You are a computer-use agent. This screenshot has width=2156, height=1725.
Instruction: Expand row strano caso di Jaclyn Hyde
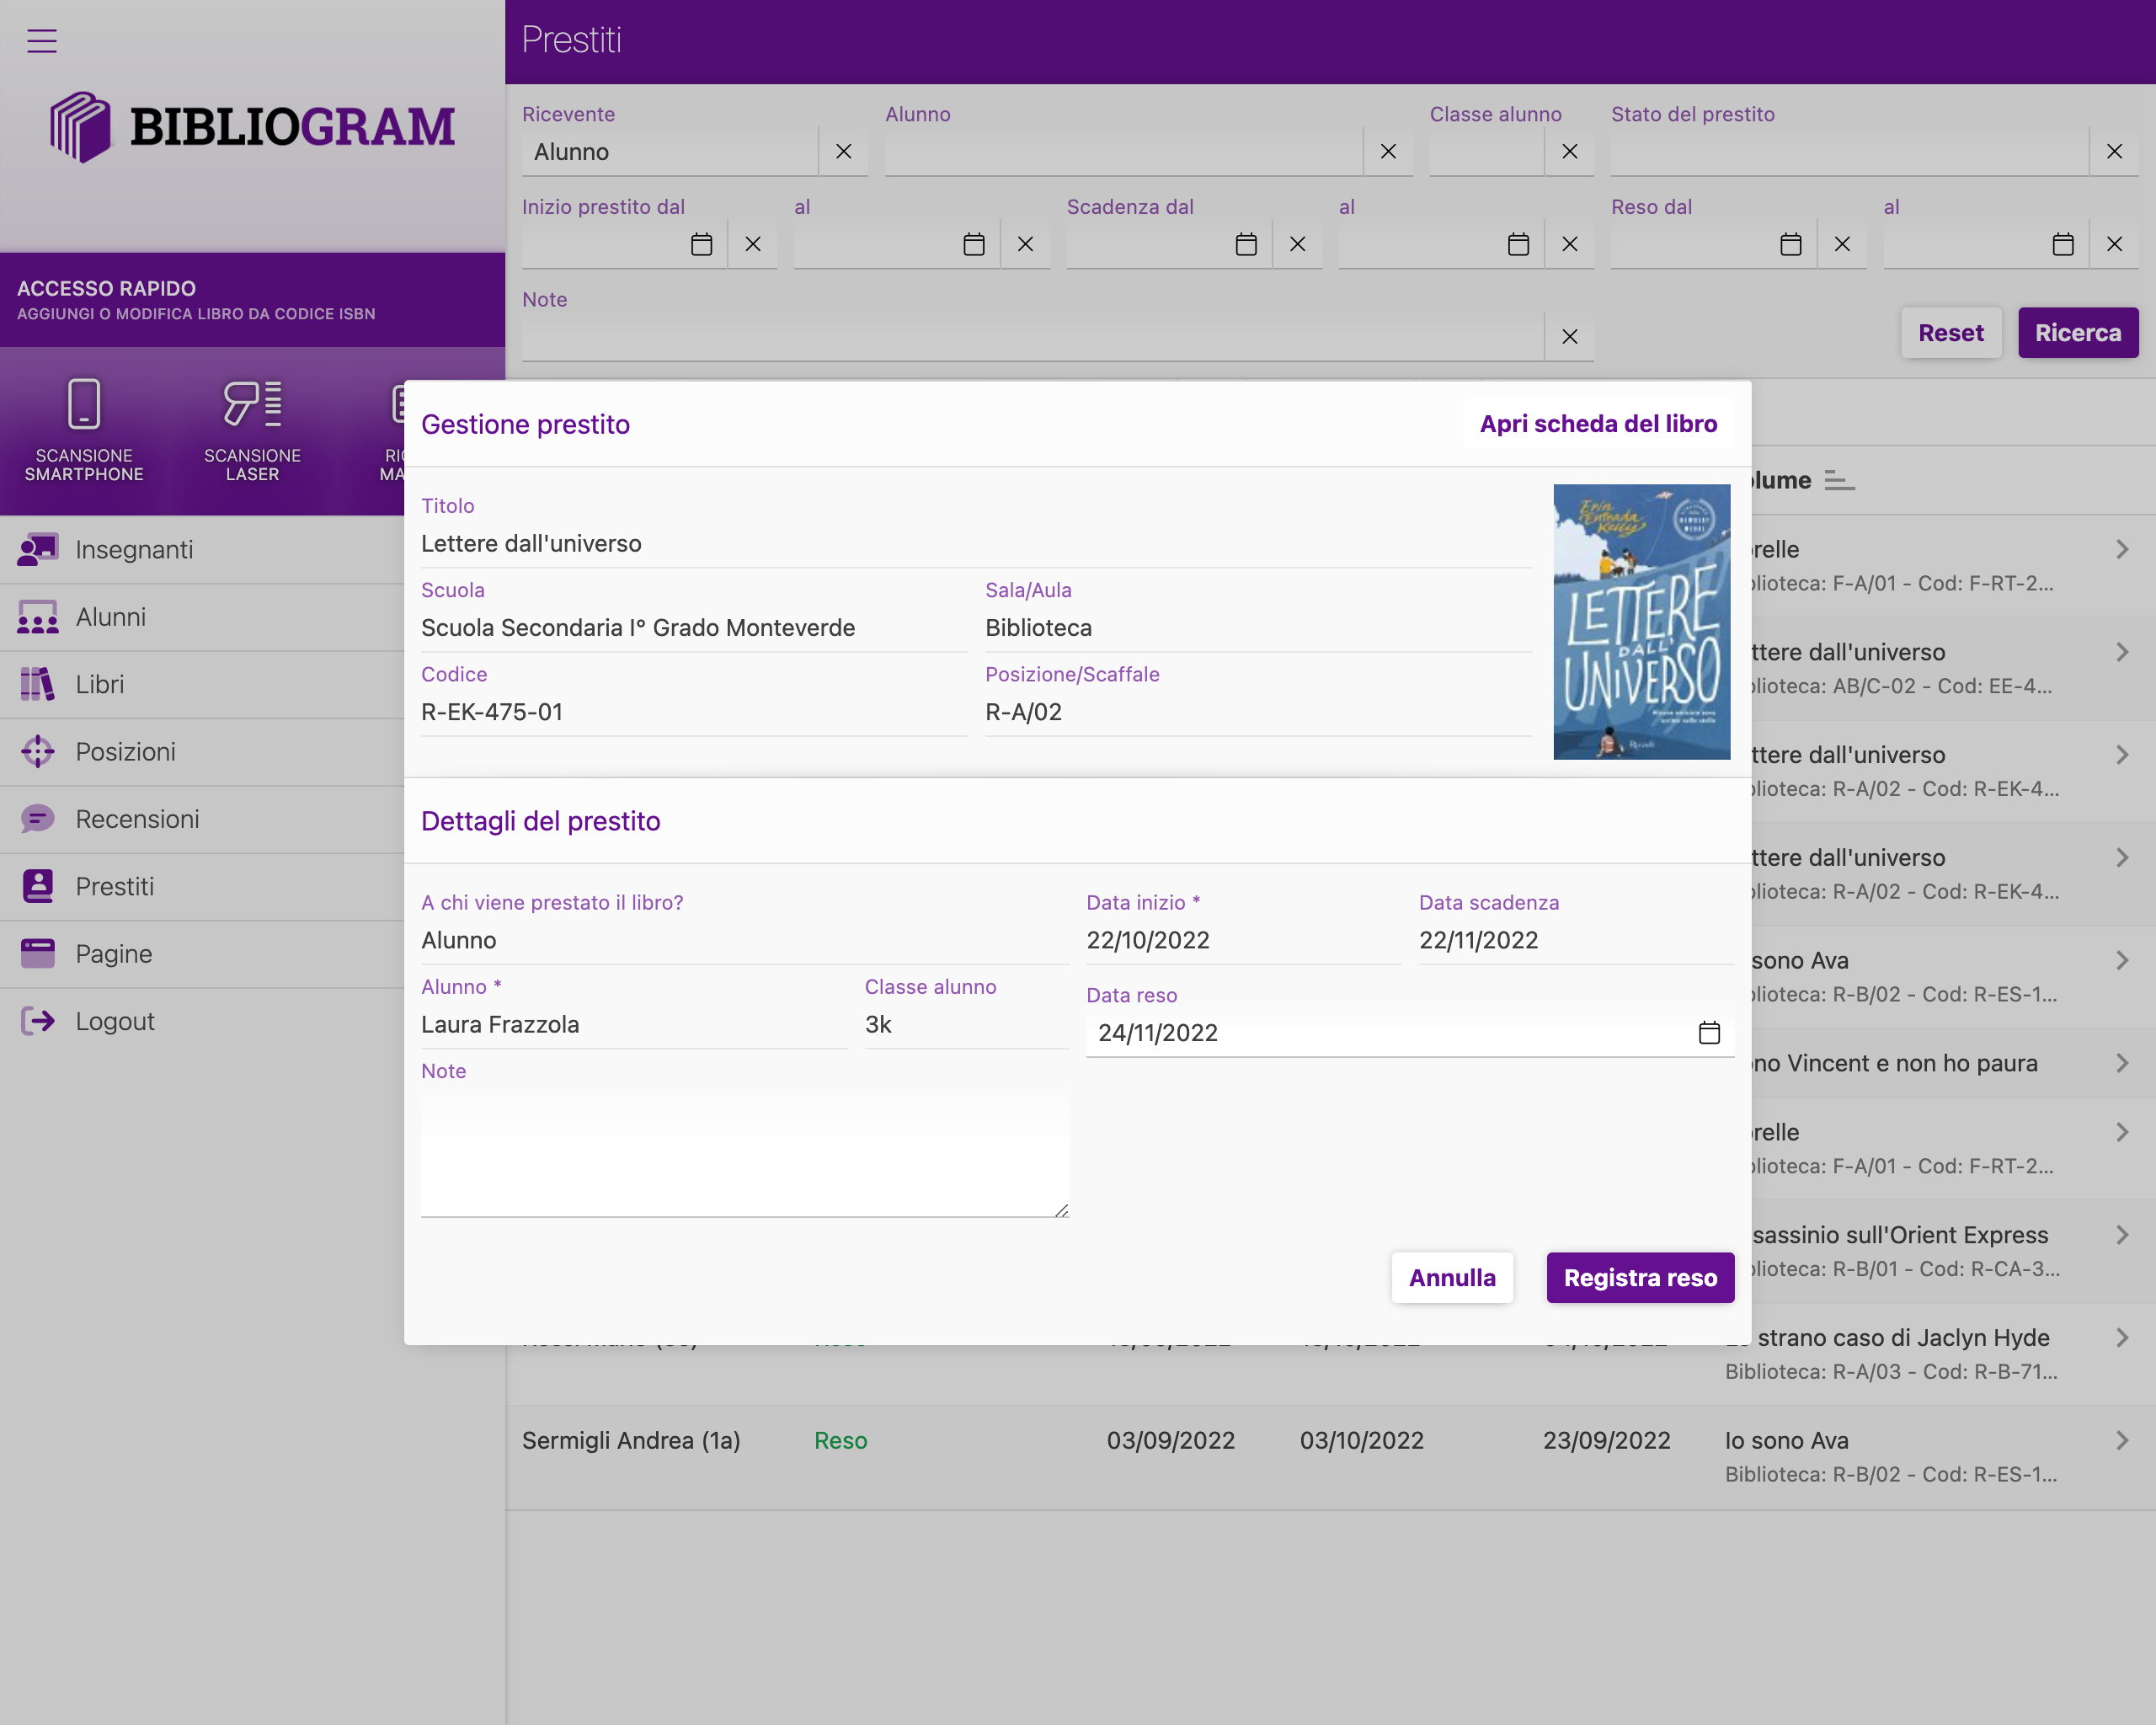2122,1339
